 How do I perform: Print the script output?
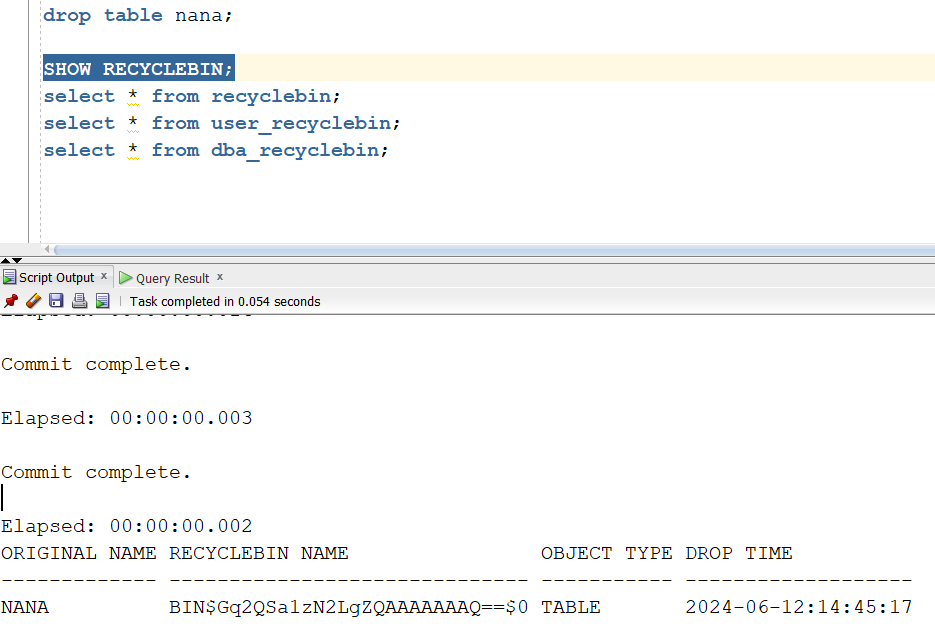(79, 301)
